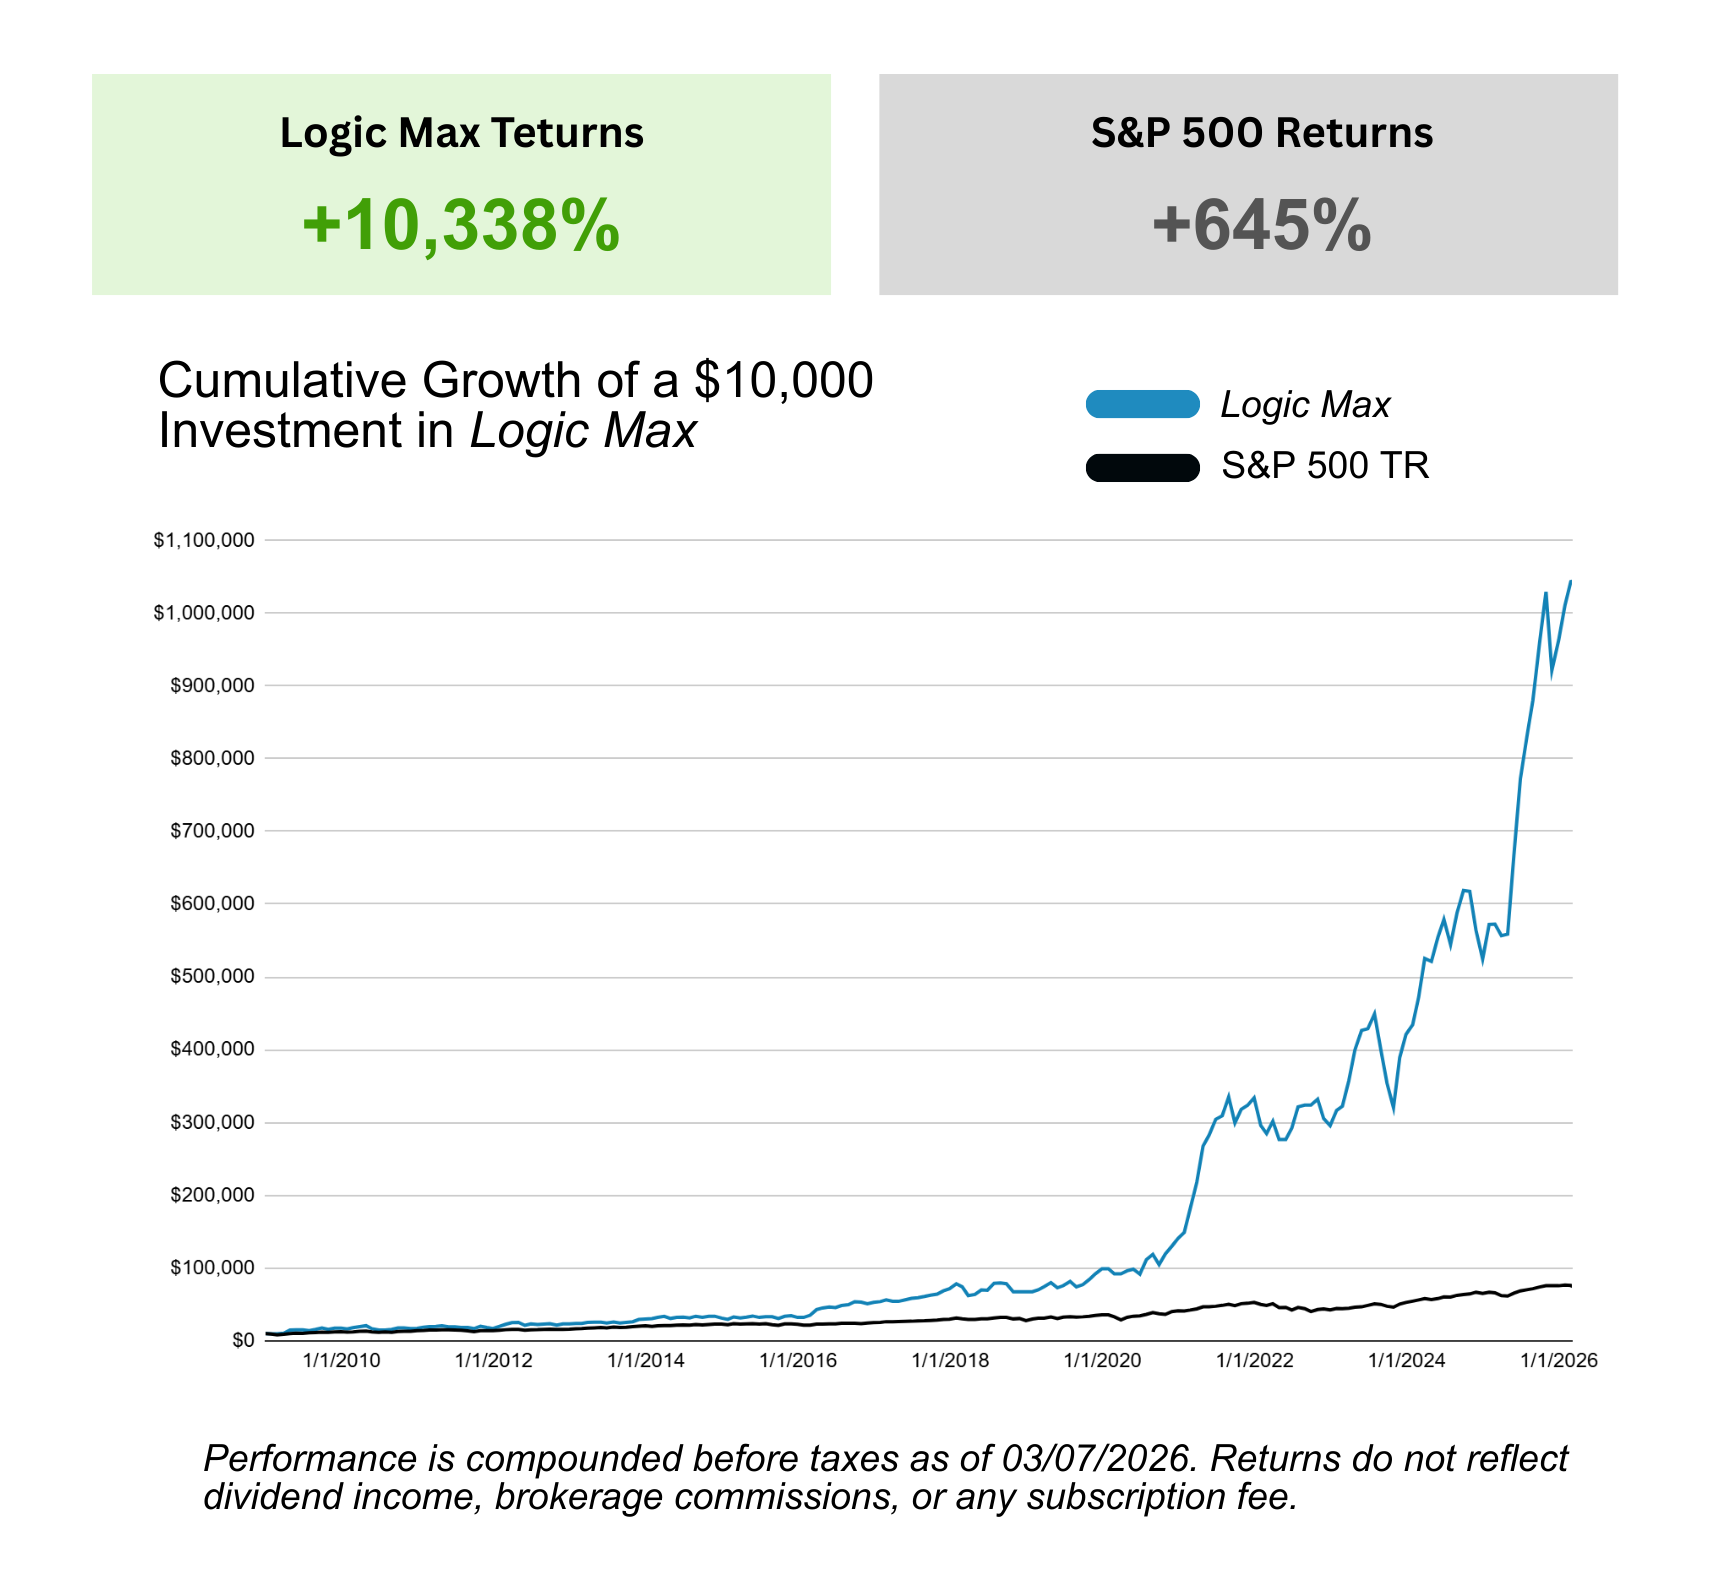The height and width of the screenshot is (1575, 1725).
Task: Click the 1/1/2022 x-axis date label
Action: pyautogui.click(x=1254, y=1361)
